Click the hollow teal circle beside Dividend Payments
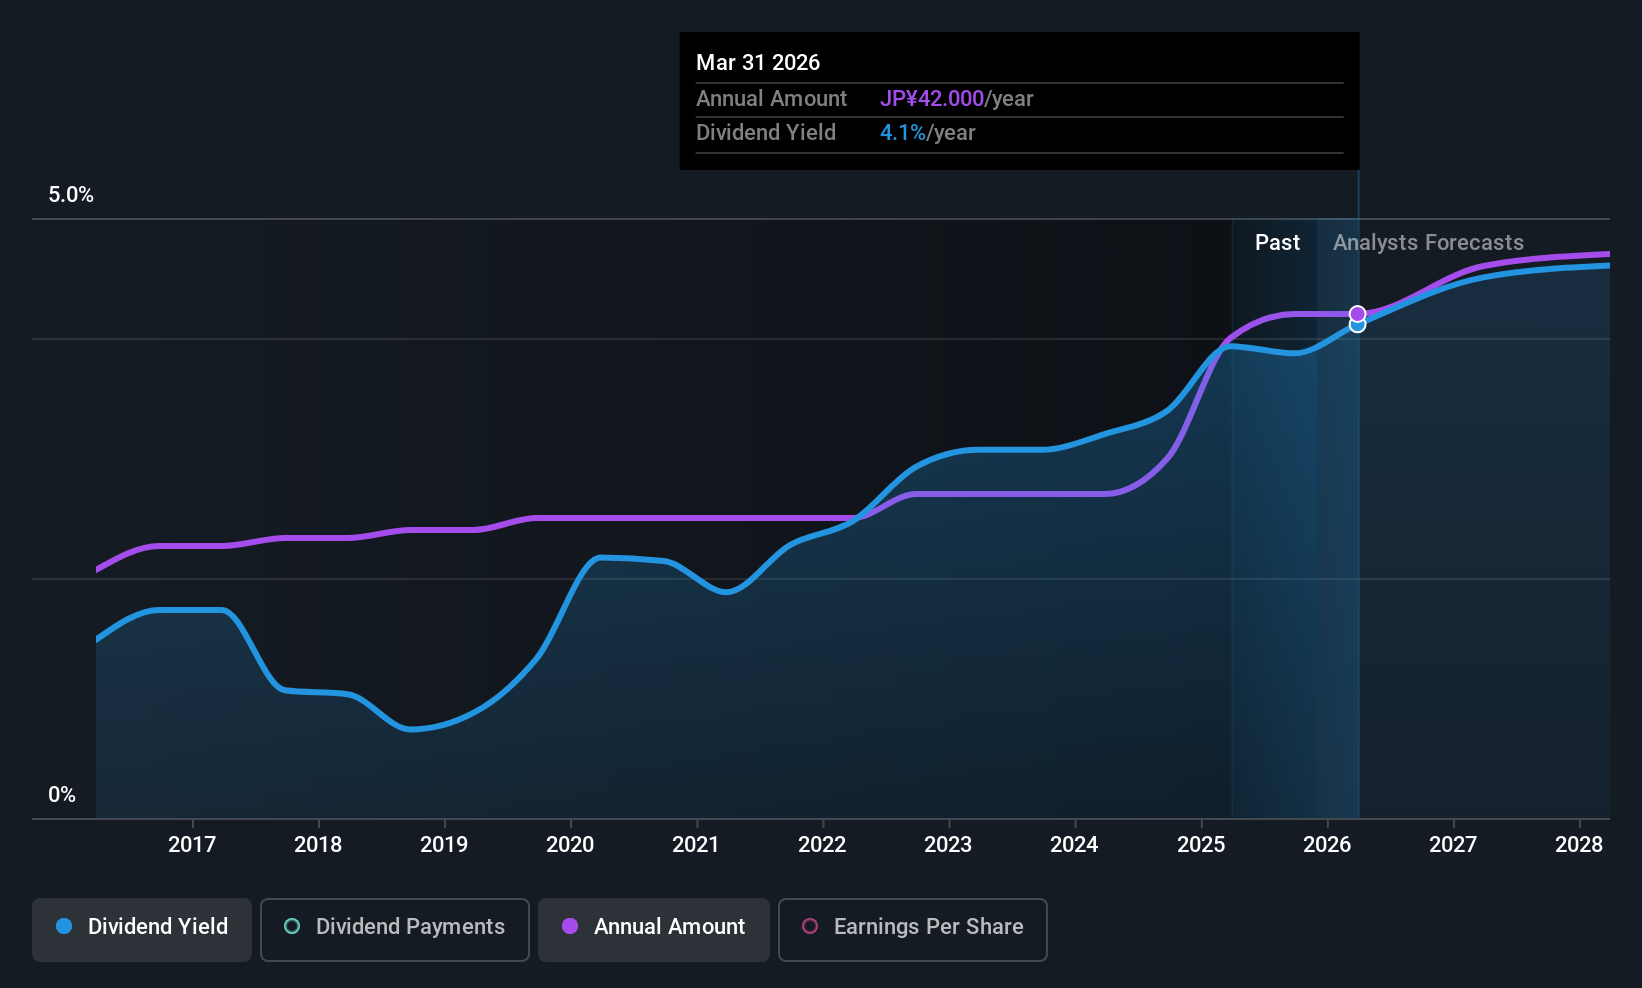This screenshot has height=988, width=1642. [292, 927]
